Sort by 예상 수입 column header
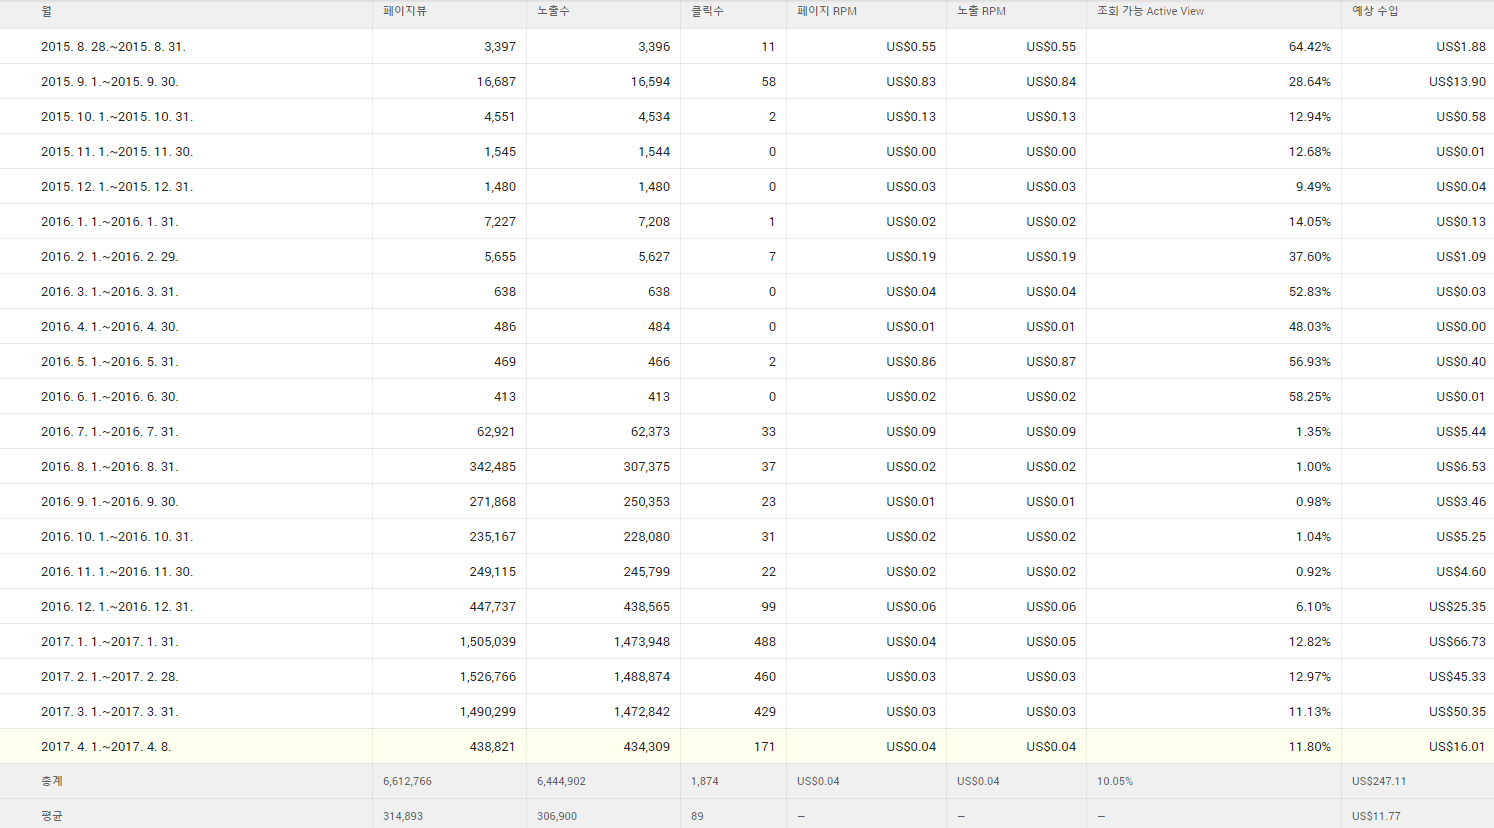 1375,11
